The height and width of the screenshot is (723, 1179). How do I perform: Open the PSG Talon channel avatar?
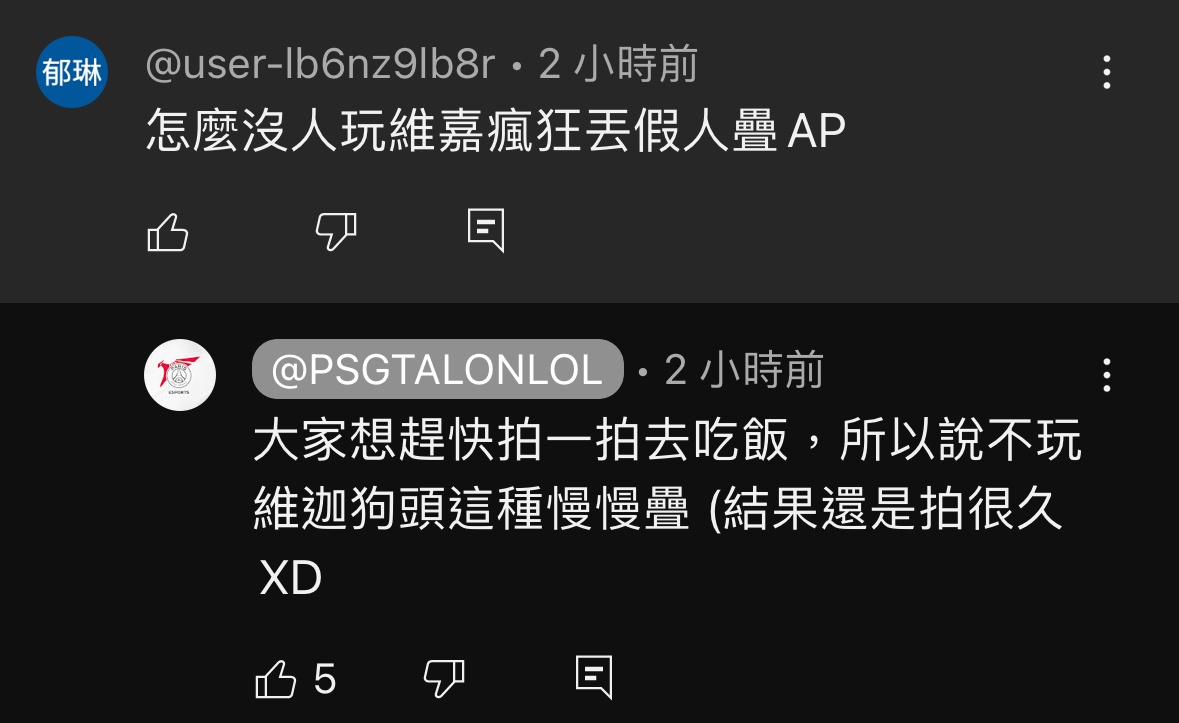180,374
